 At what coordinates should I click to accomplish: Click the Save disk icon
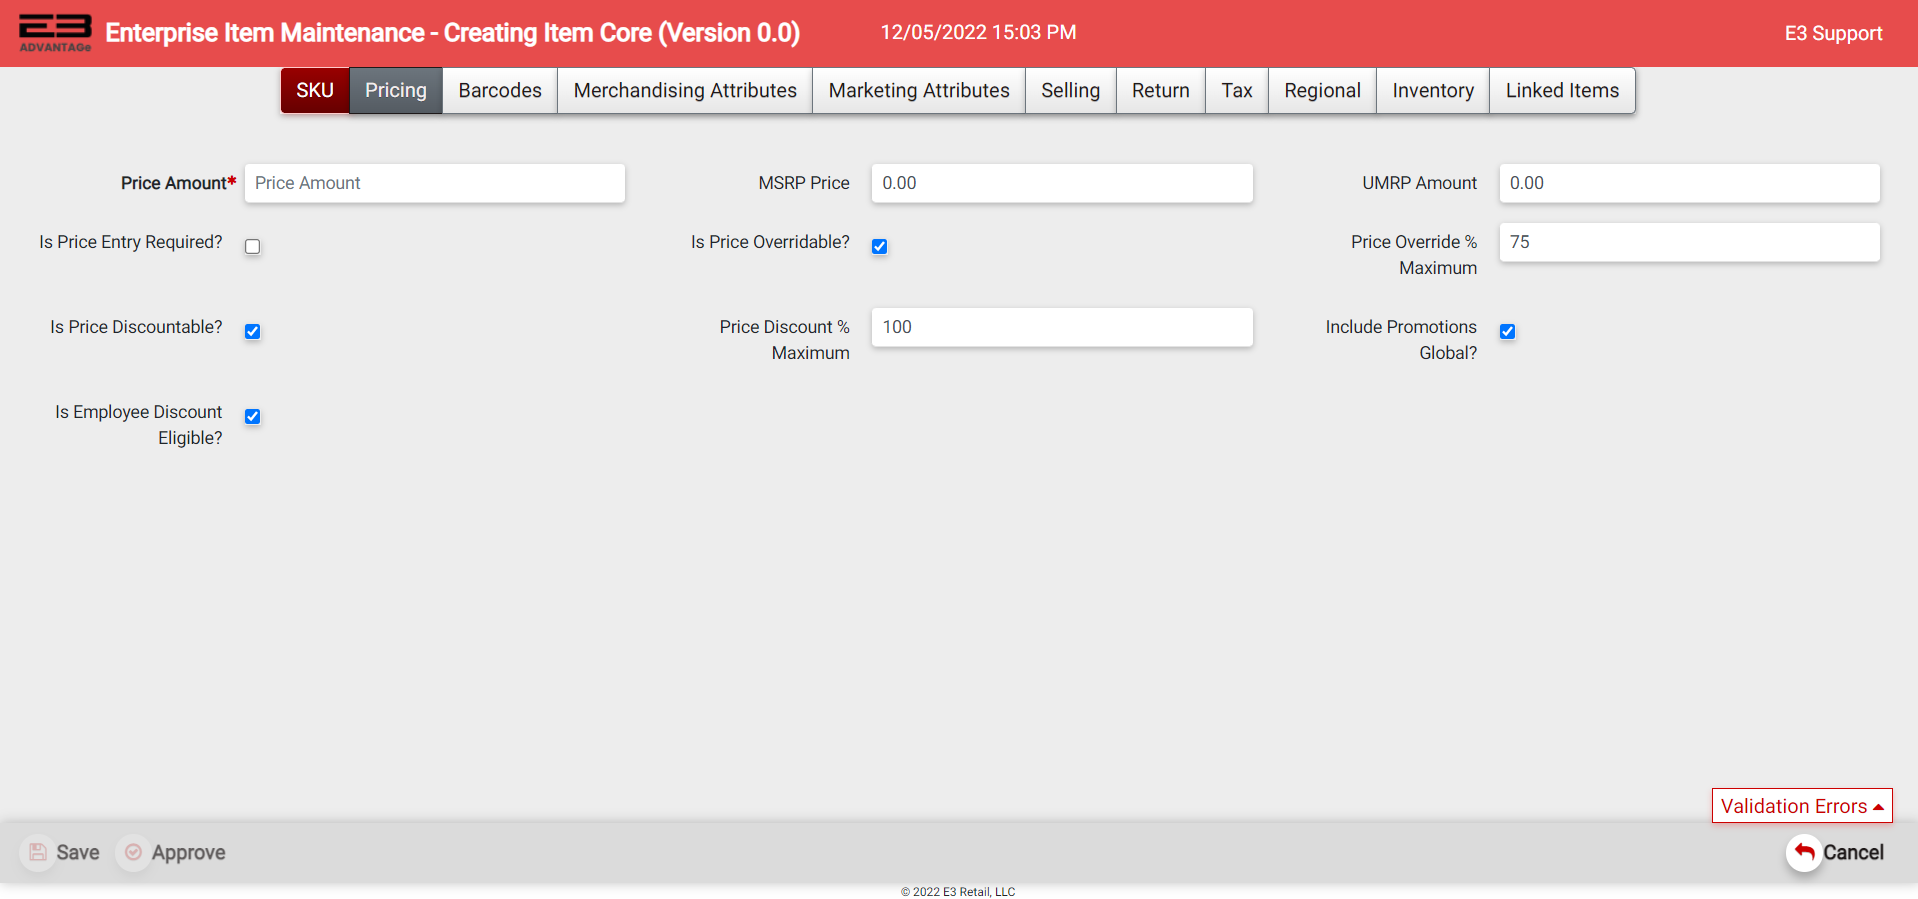38,852
